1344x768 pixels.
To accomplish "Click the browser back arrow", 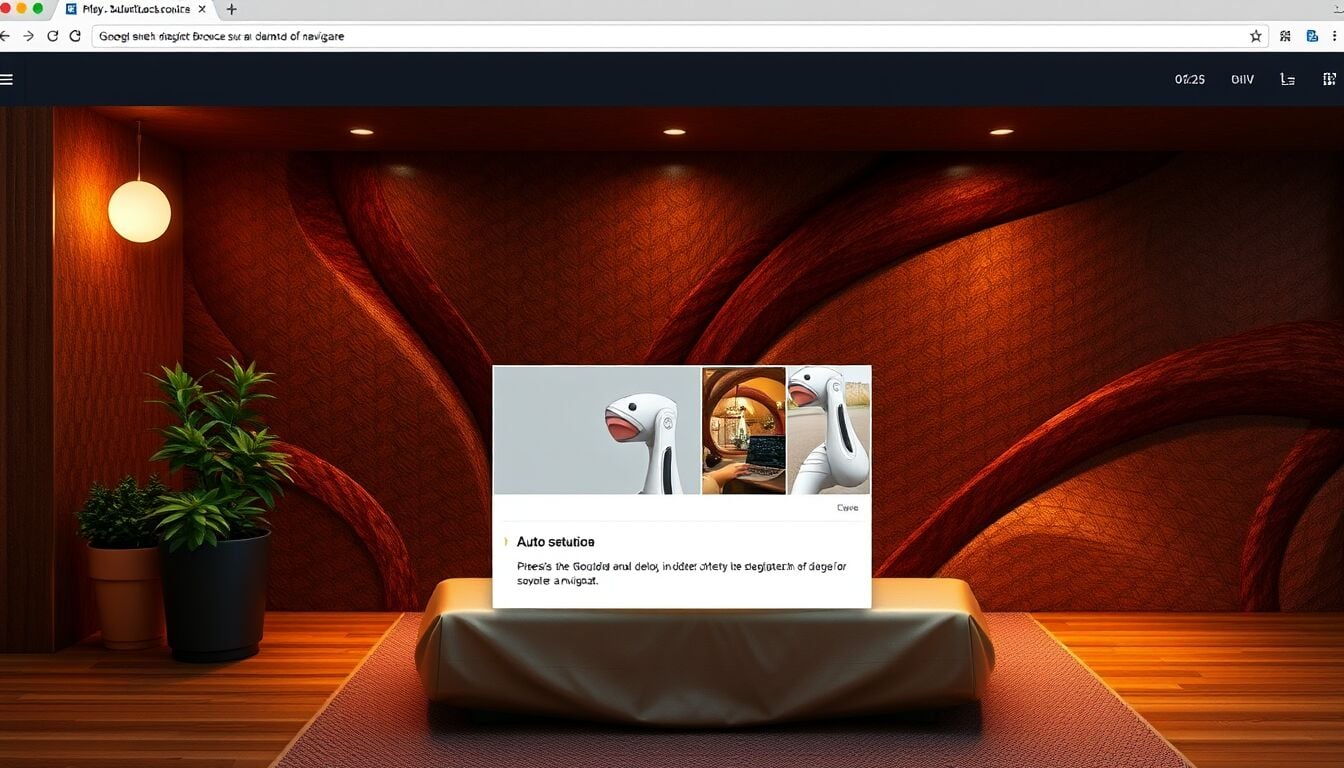I will 5,36.
